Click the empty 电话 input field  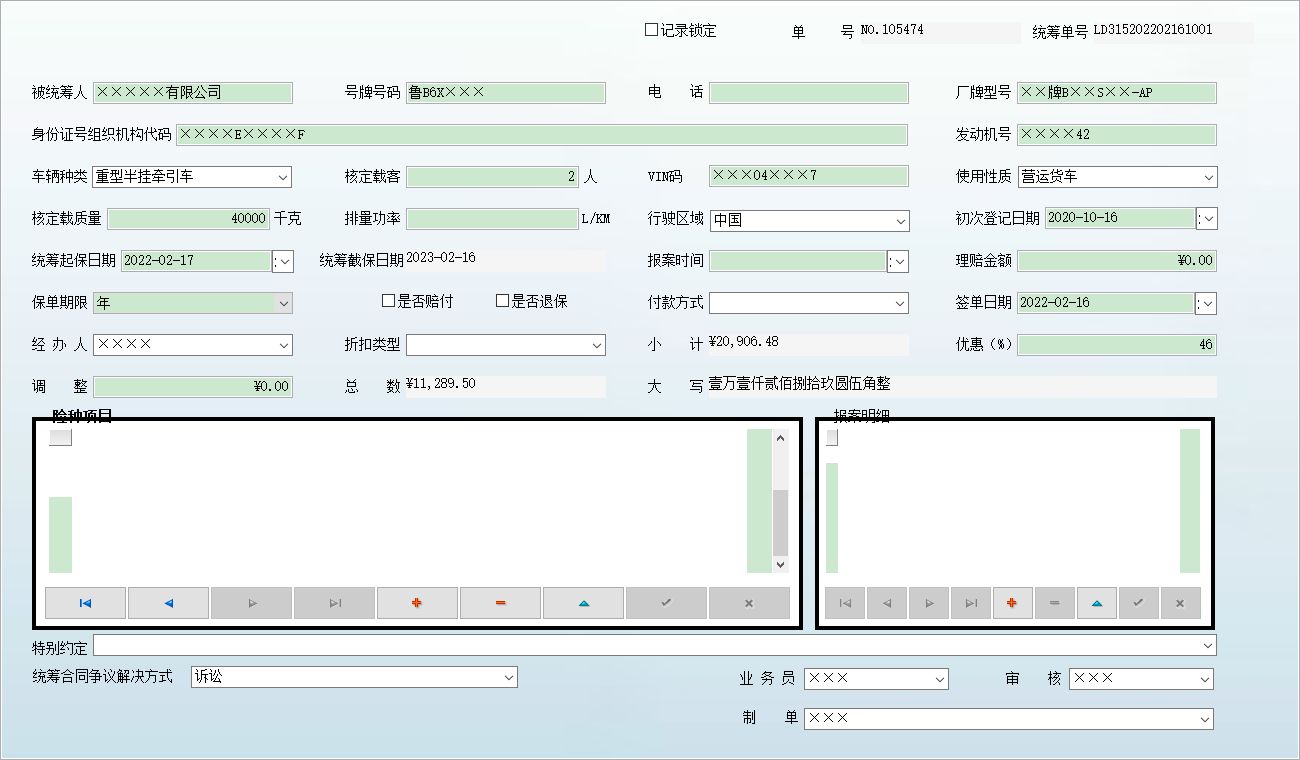click(809, 93)
